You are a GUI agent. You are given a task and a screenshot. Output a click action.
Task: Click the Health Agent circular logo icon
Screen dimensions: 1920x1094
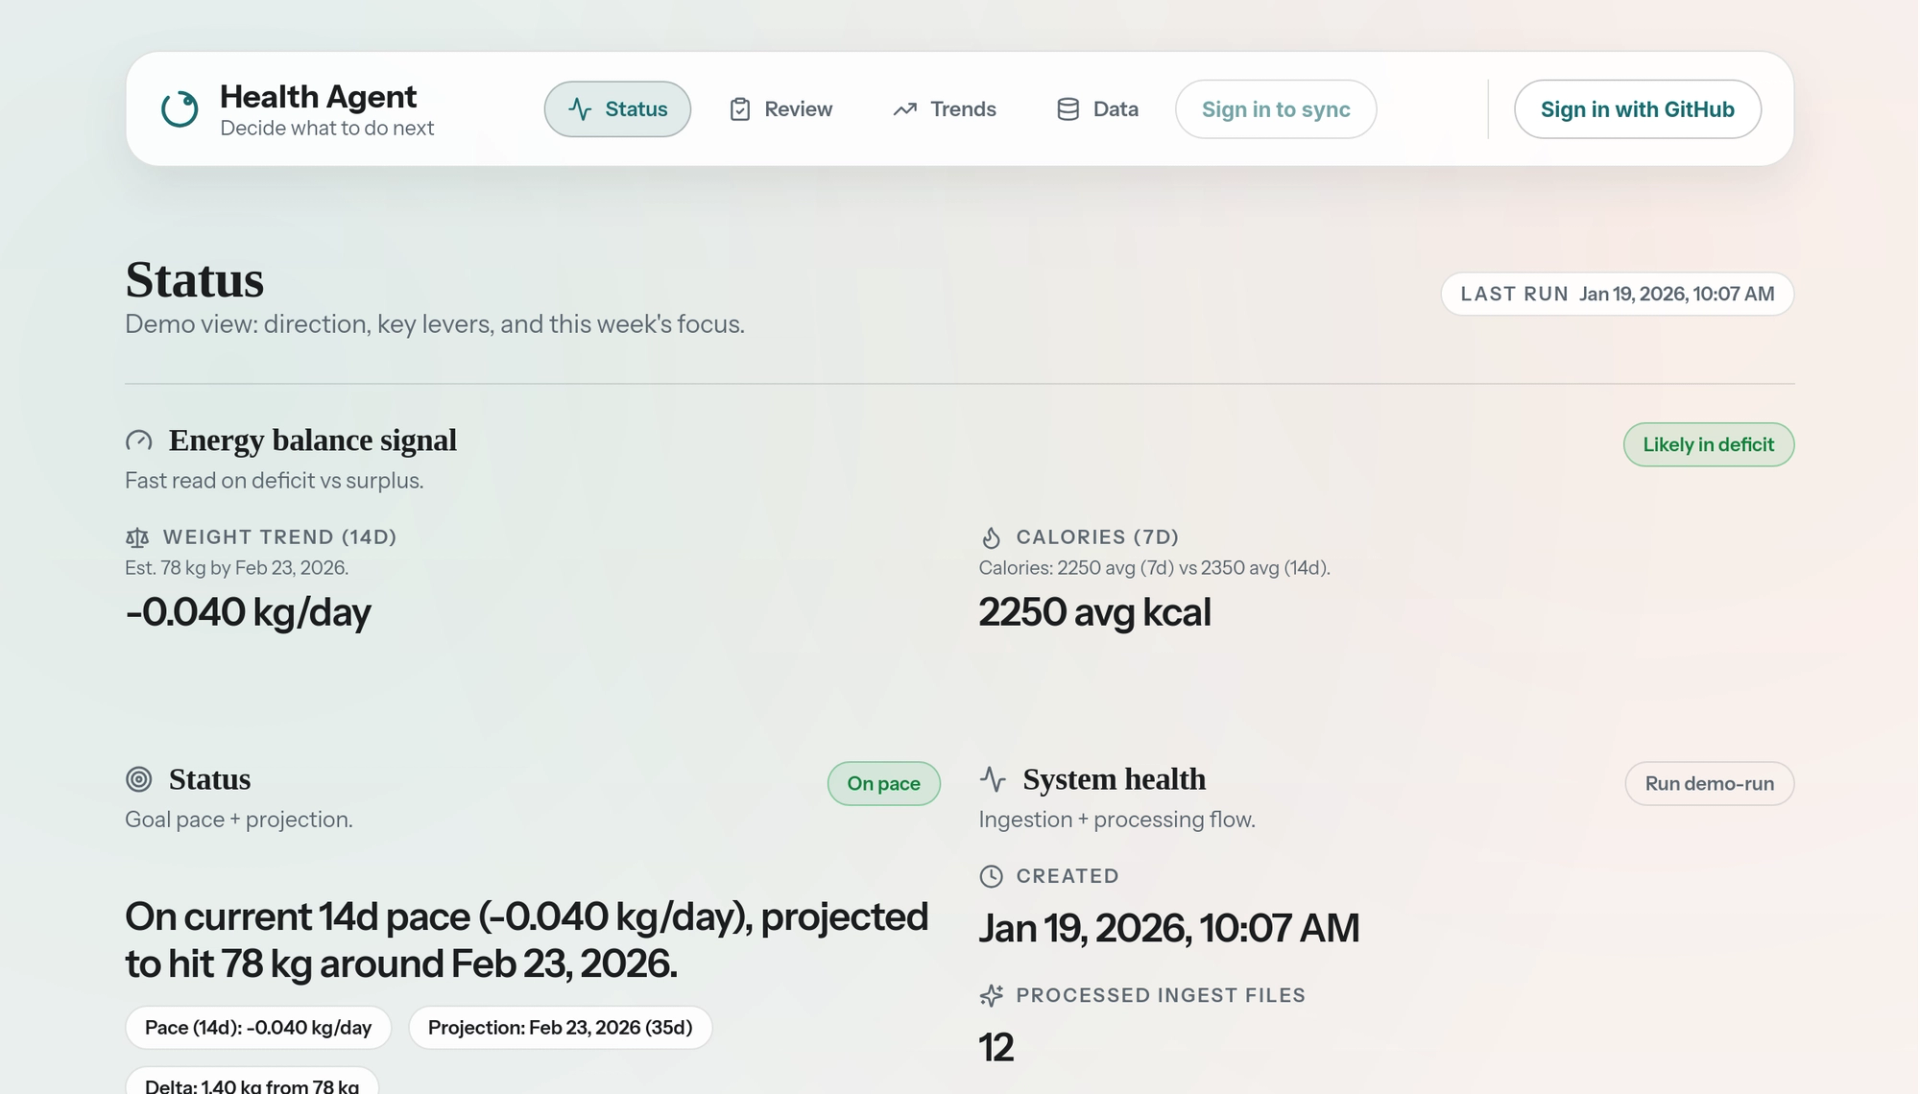180,109
